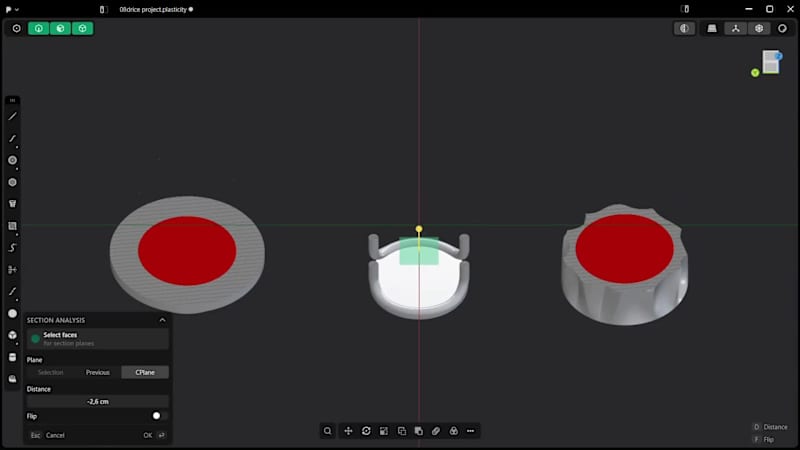Screen dimensions: 800x450
Task: Toggle the solid selection mode green button
Action: coord(82,29)
